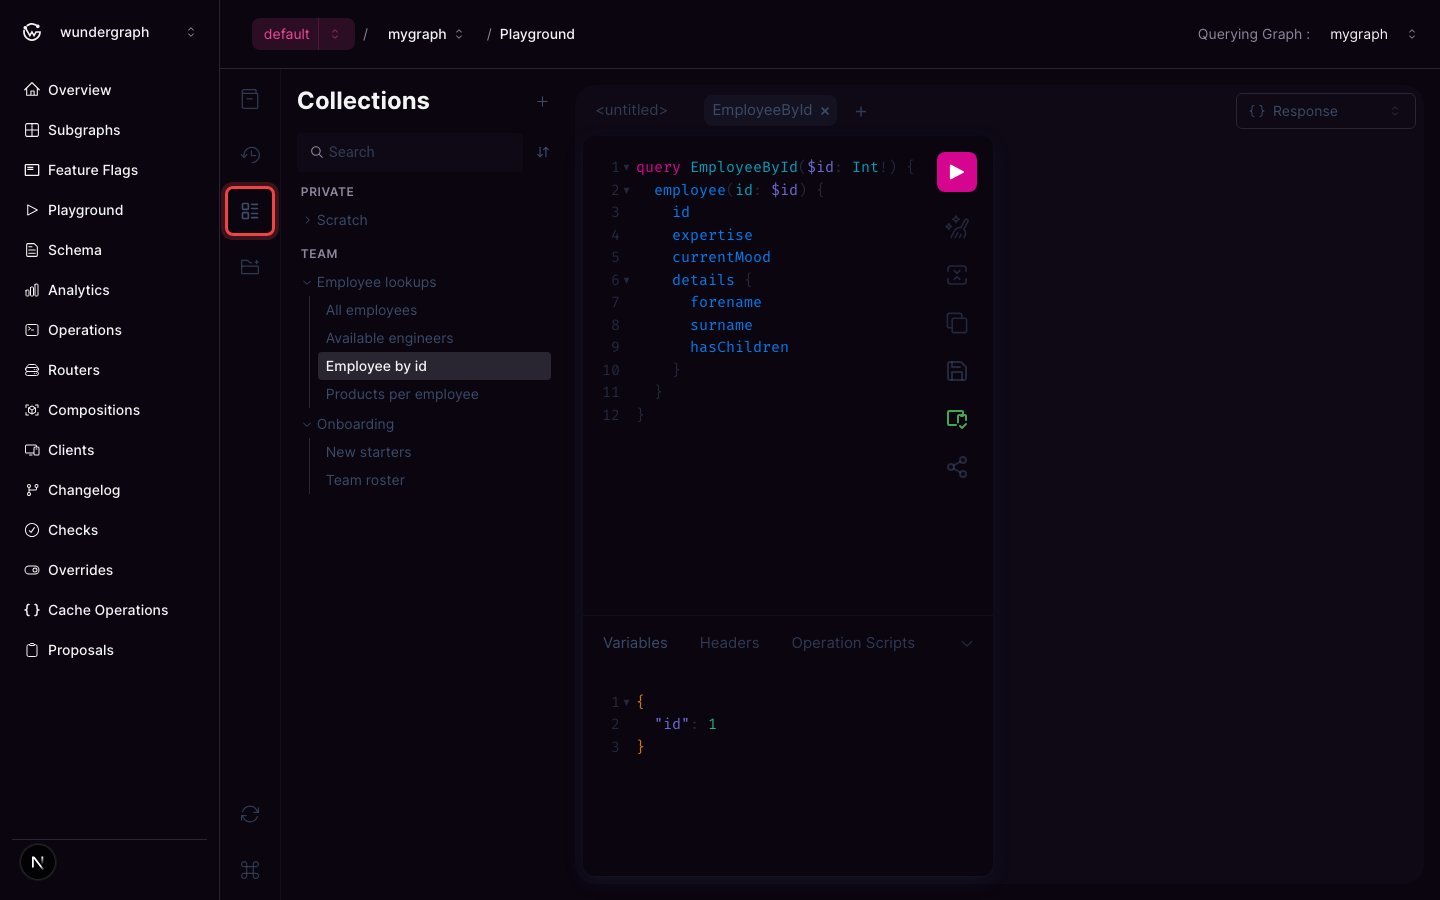Sort collections with the sort arrows icon

click(543, 152)
